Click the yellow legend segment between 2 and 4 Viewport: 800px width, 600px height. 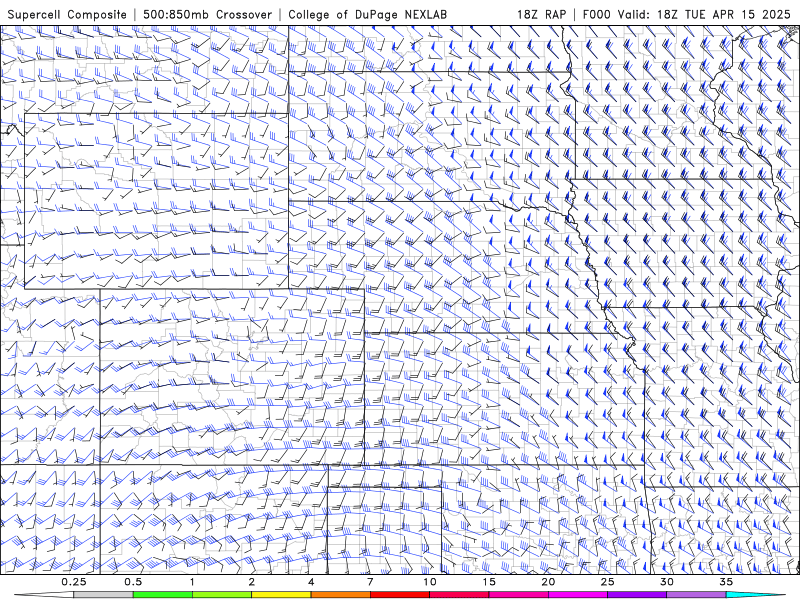click(x=281, y=595)
